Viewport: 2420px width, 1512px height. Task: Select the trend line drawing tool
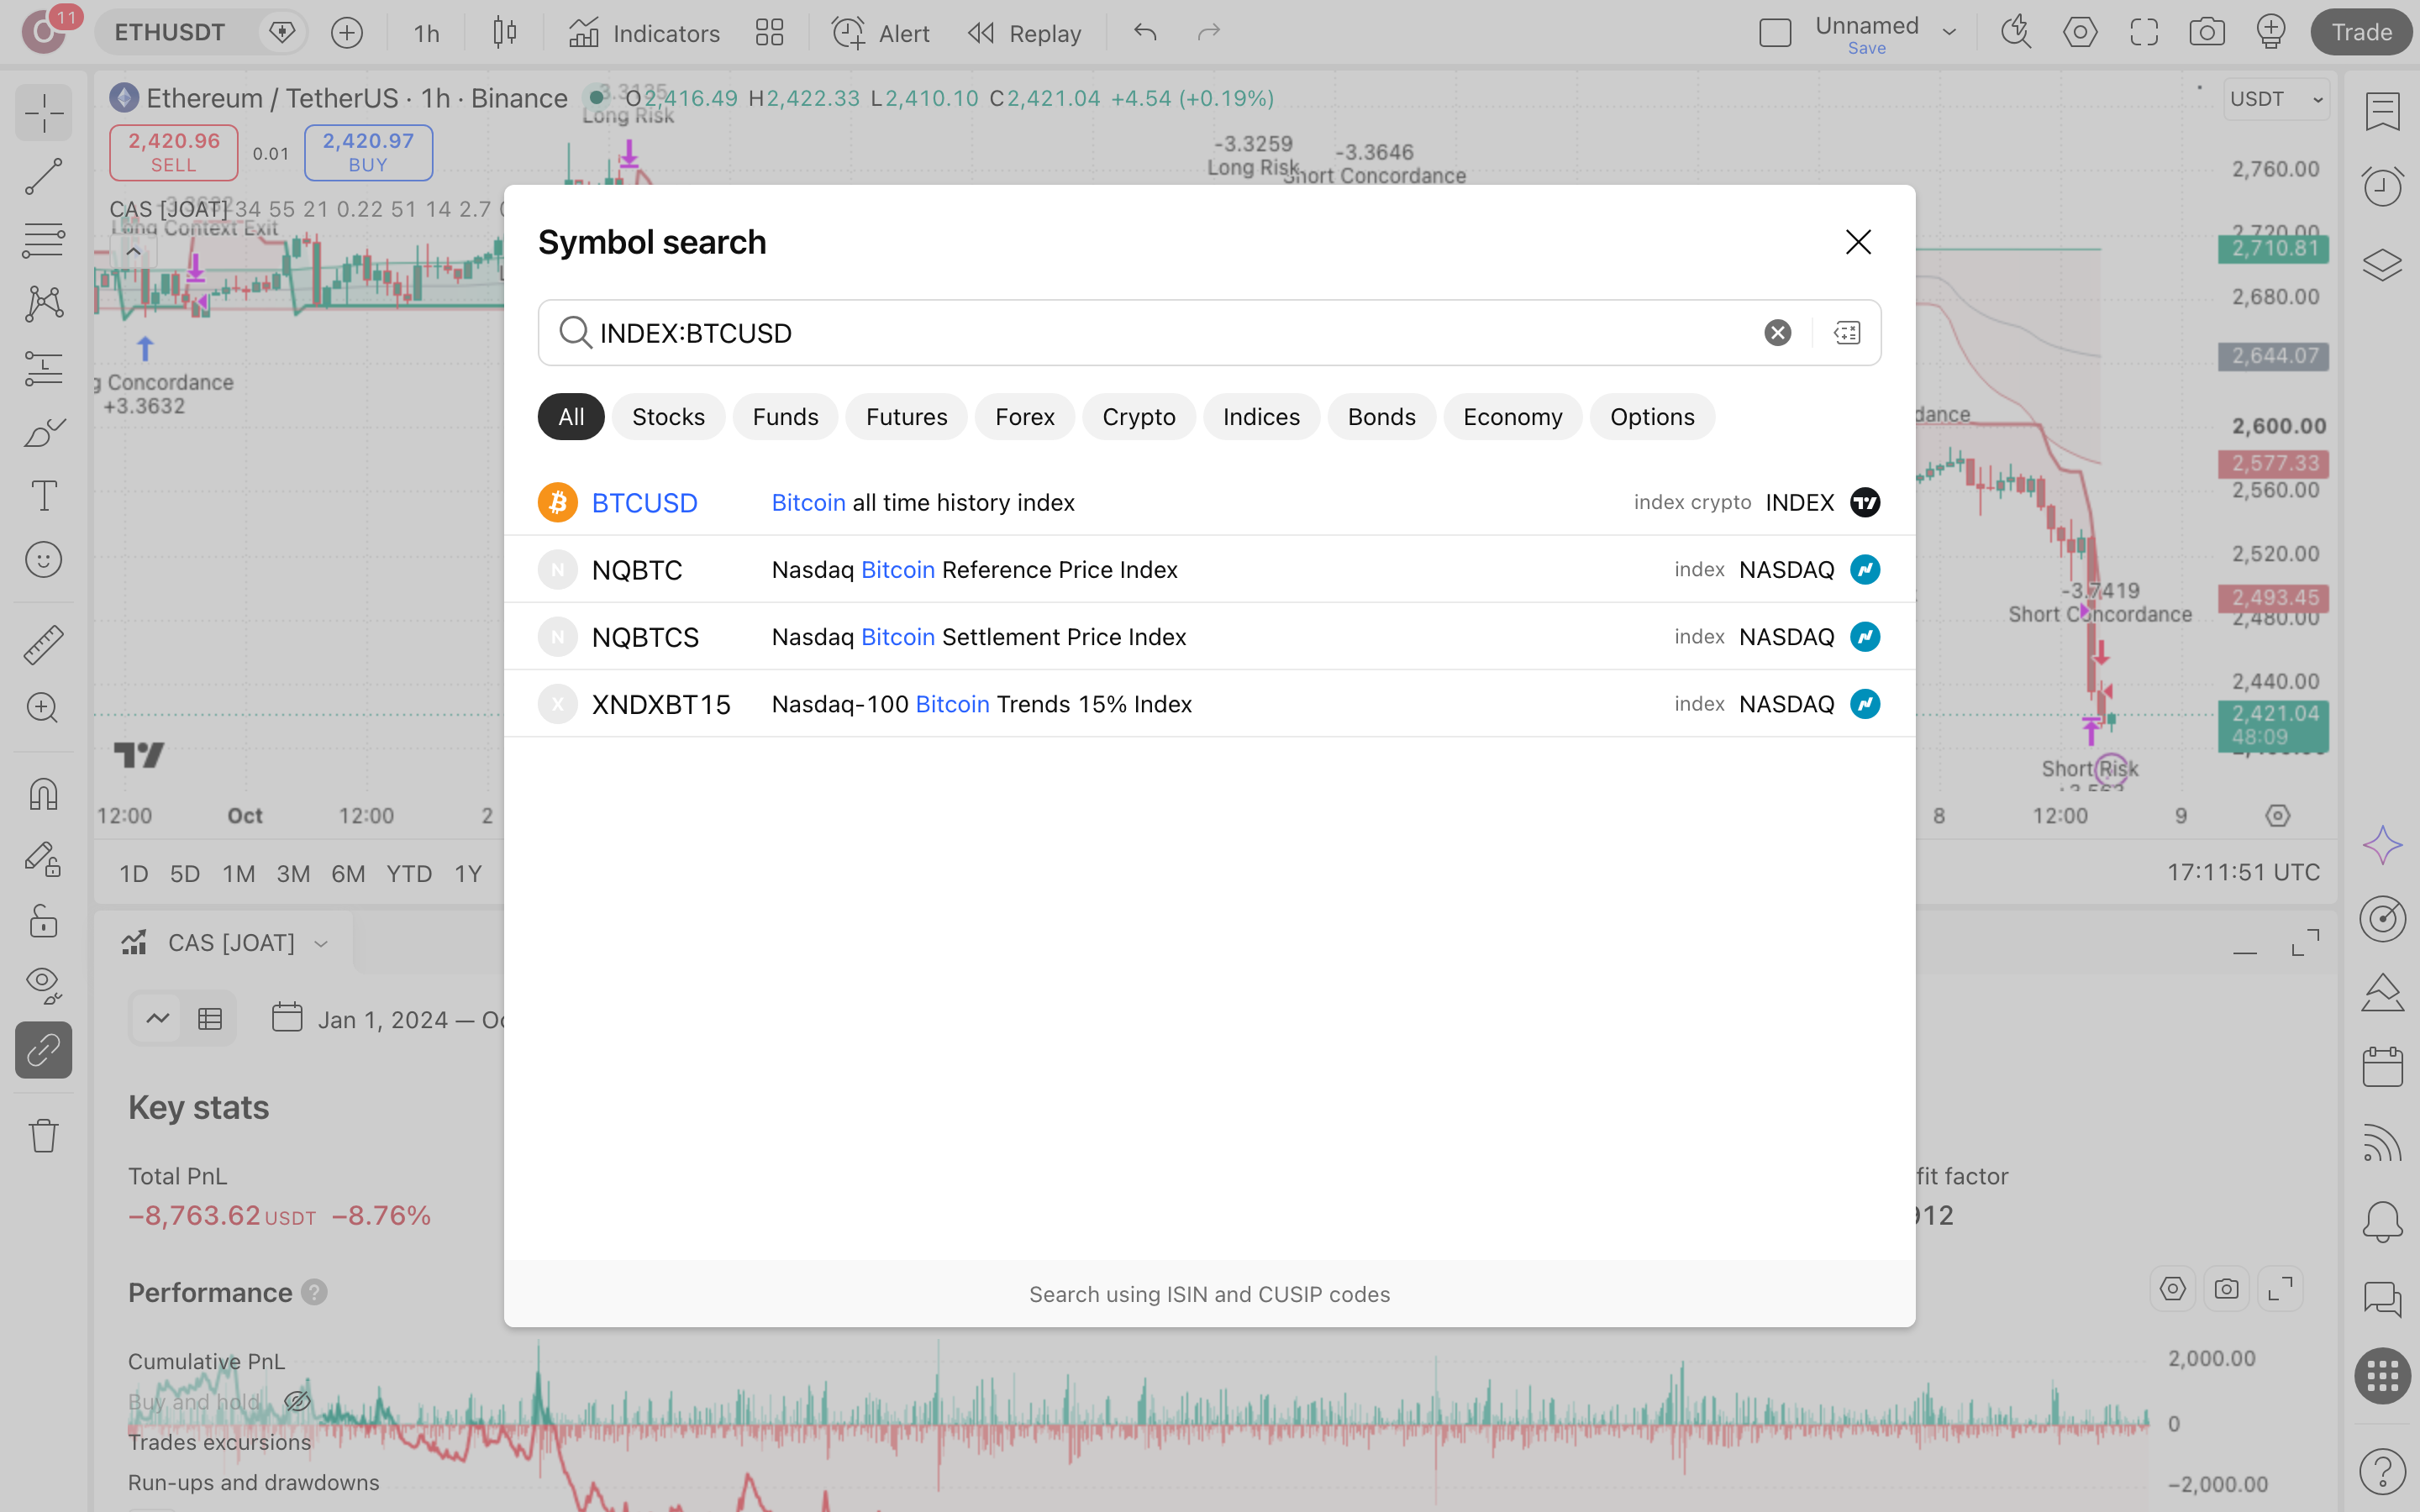[43, 176]
